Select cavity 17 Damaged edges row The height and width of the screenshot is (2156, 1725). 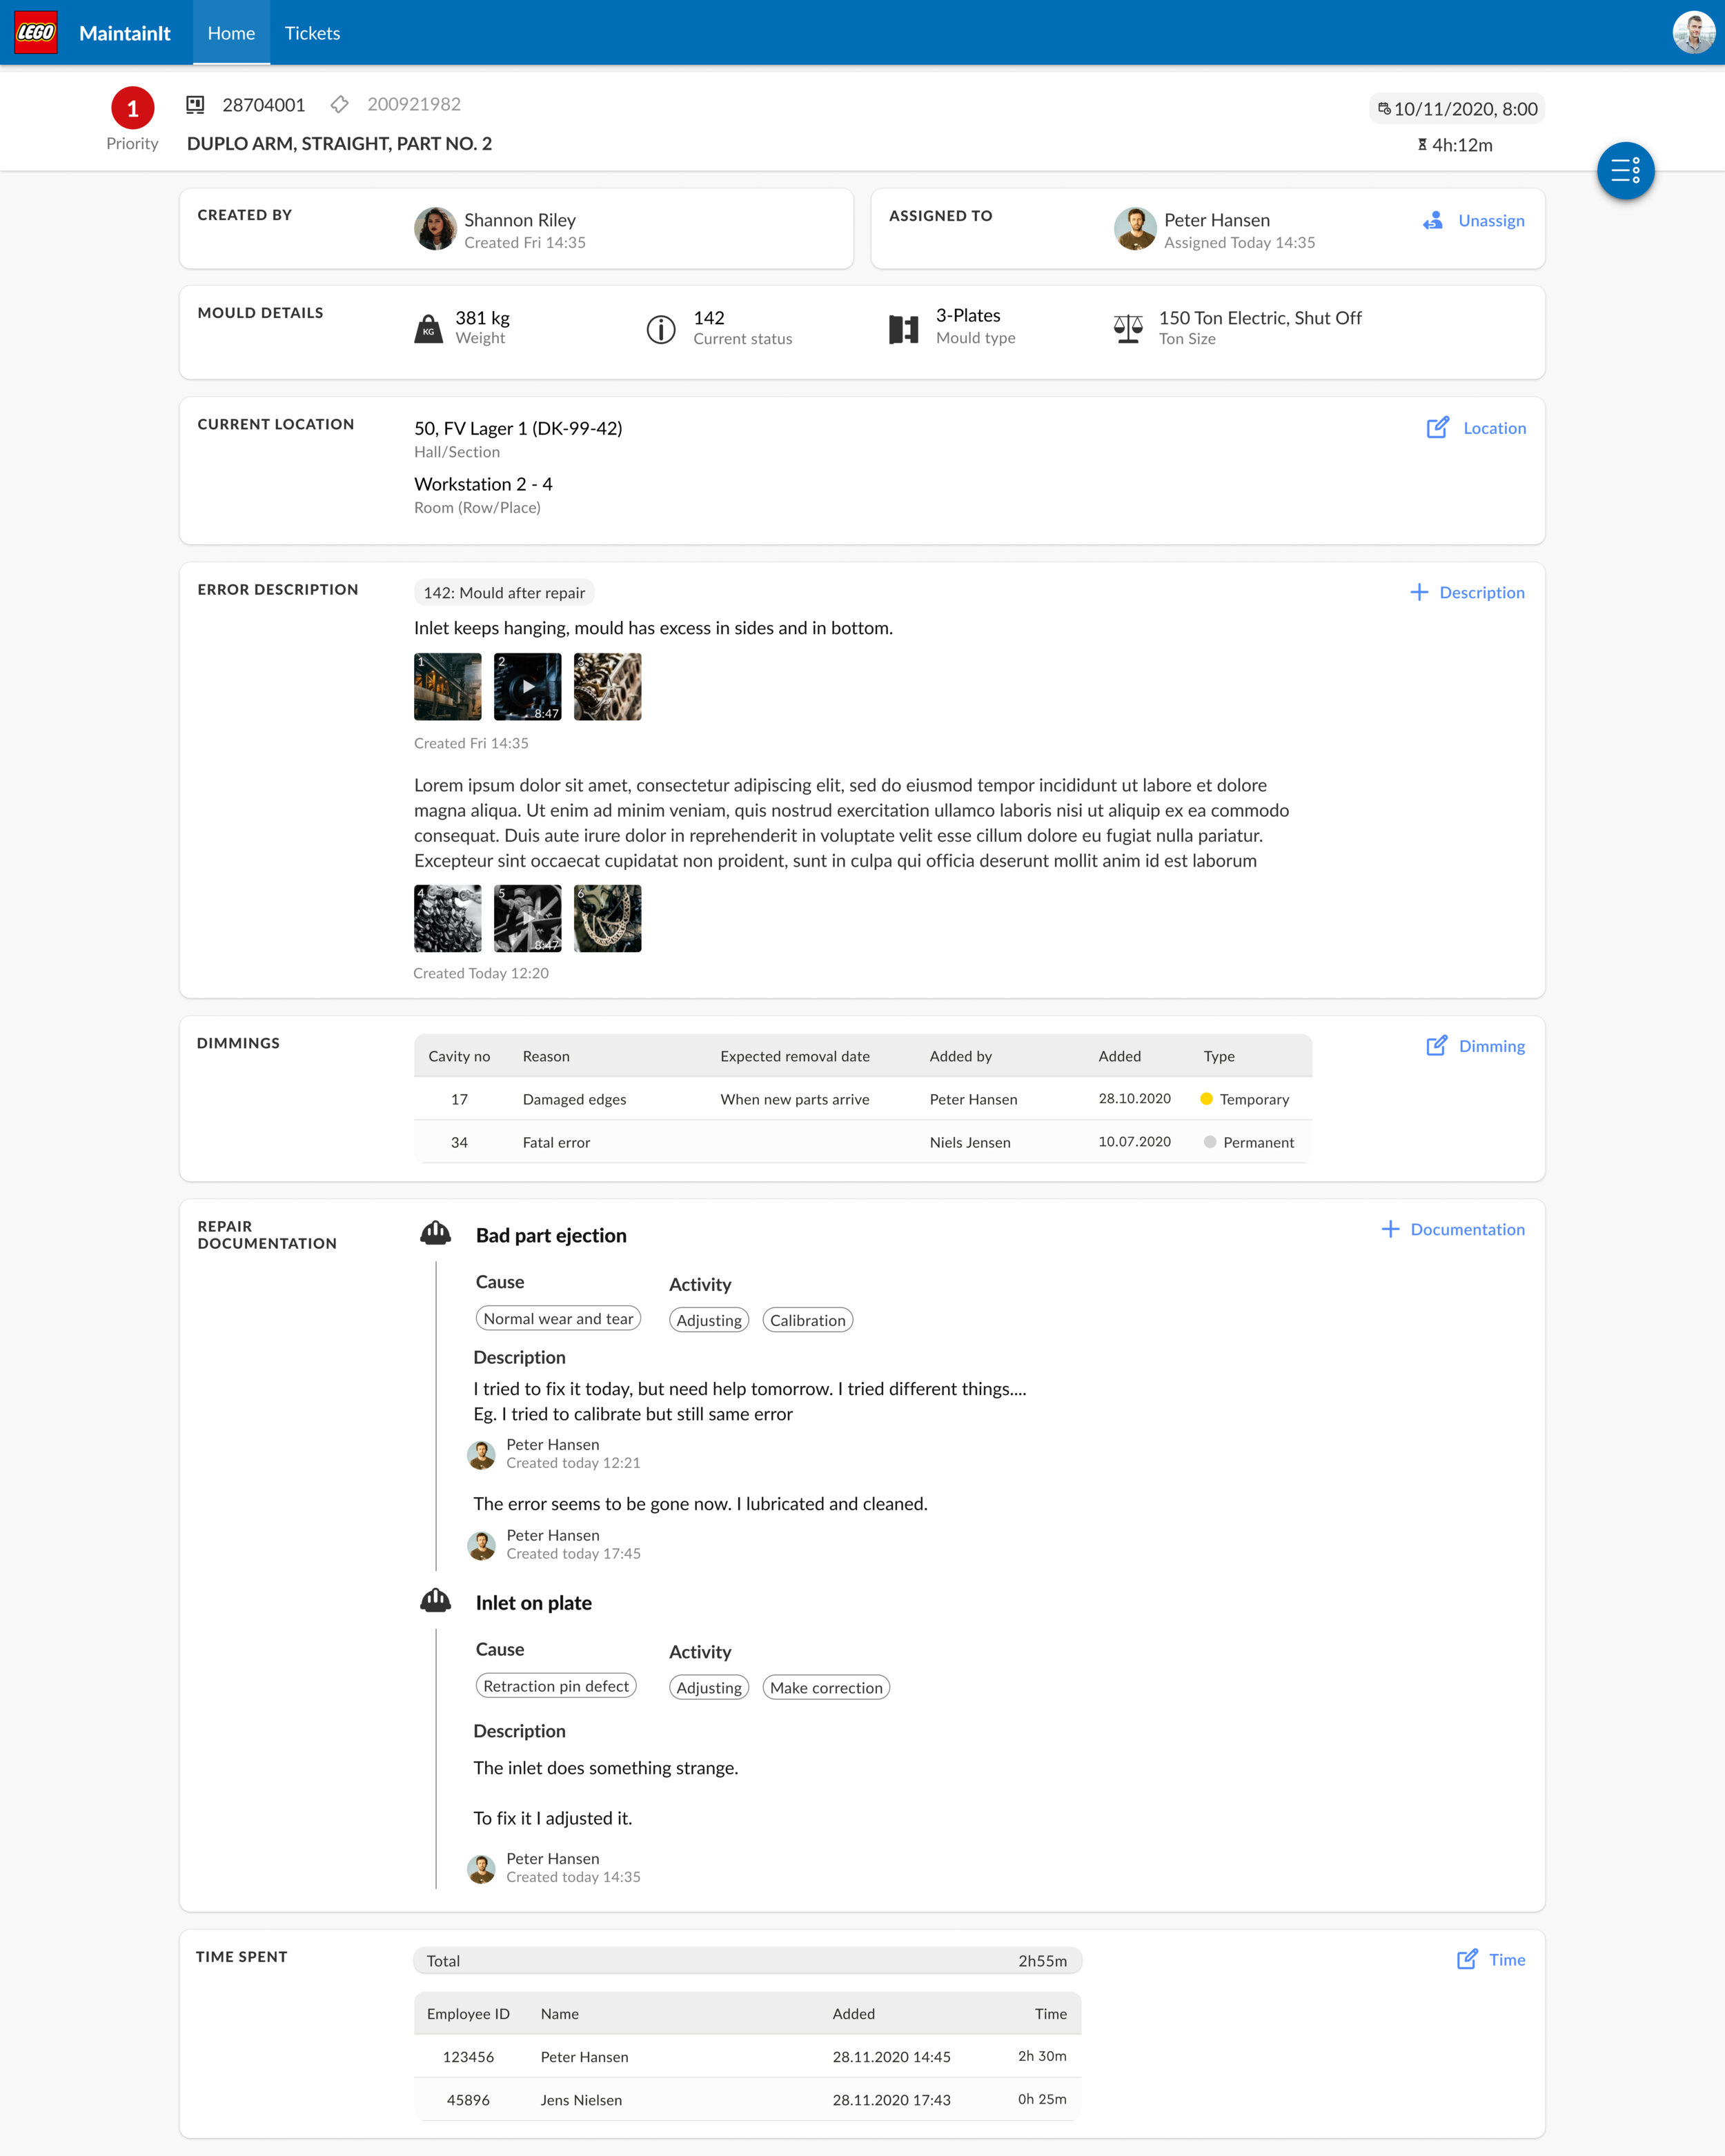[863, 1099]
